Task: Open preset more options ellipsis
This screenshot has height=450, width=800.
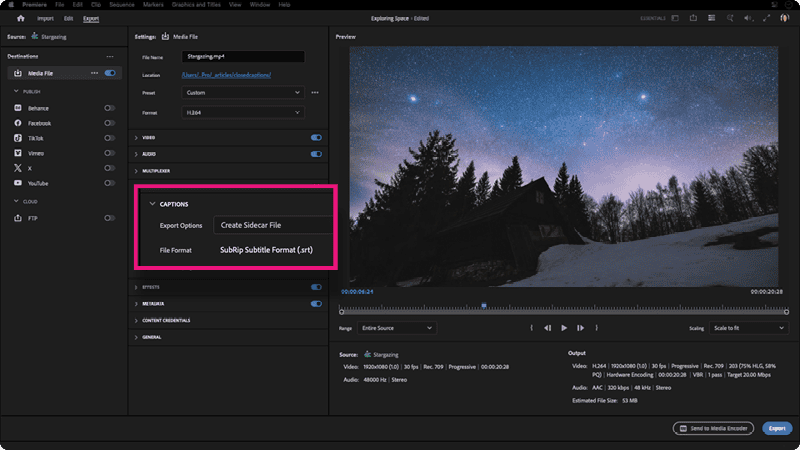Action: tap(315, 93)
